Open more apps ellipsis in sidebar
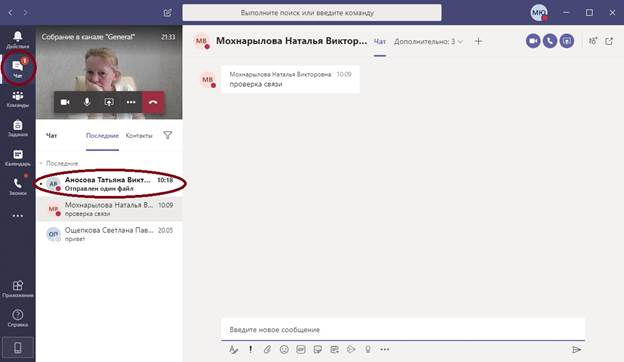Screen dimensions: 624x362 click(18, 216)
